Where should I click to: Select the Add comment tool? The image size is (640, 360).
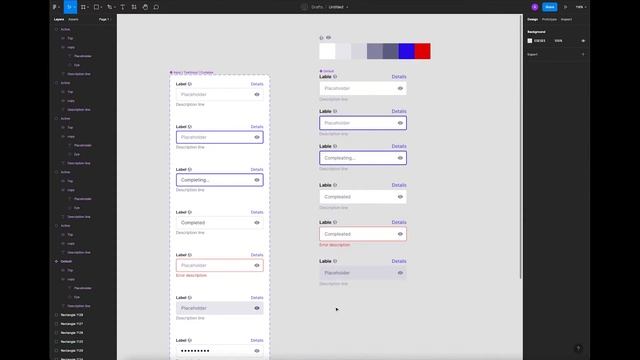click(156, 7)
